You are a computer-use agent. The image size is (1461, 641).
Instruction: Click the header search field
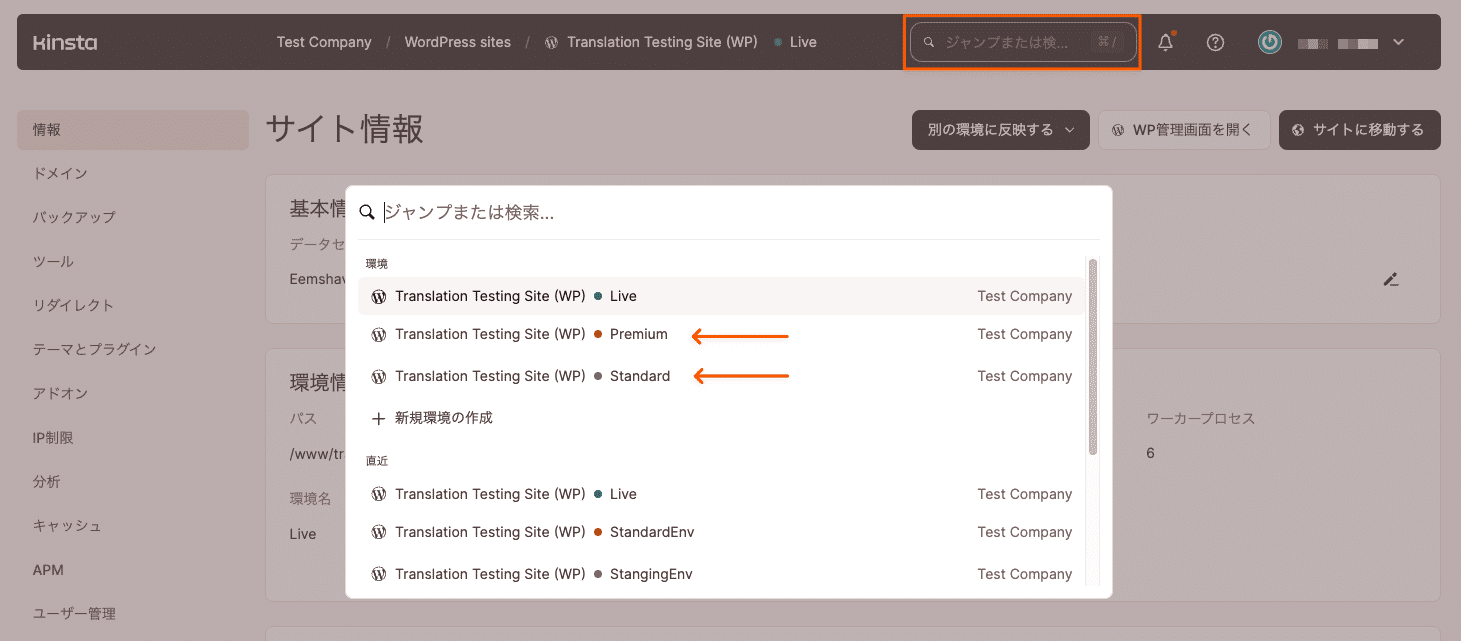pyautogui.click(x=1023, y=42)
